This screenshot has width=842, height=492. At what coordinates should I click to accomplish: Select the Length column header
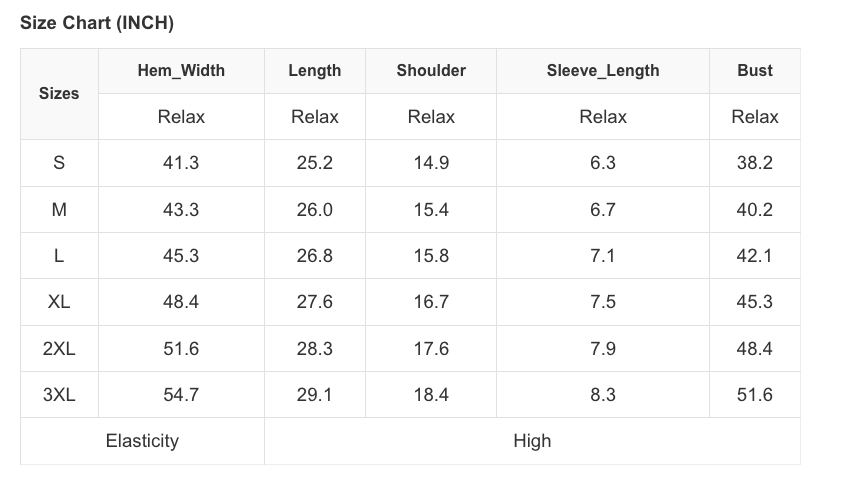coord(314,70)
